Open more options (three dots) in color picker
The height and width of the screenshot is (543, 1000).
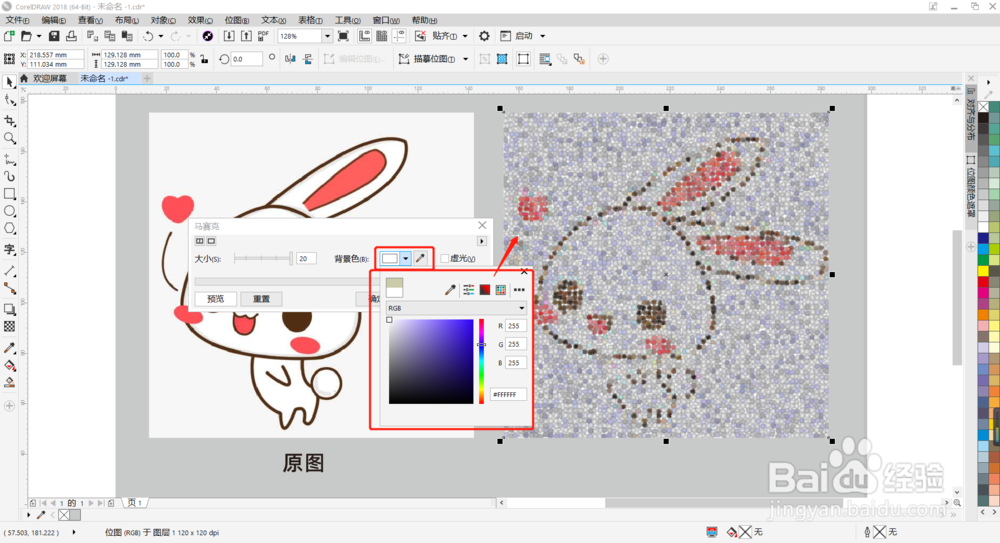[519, 290]
